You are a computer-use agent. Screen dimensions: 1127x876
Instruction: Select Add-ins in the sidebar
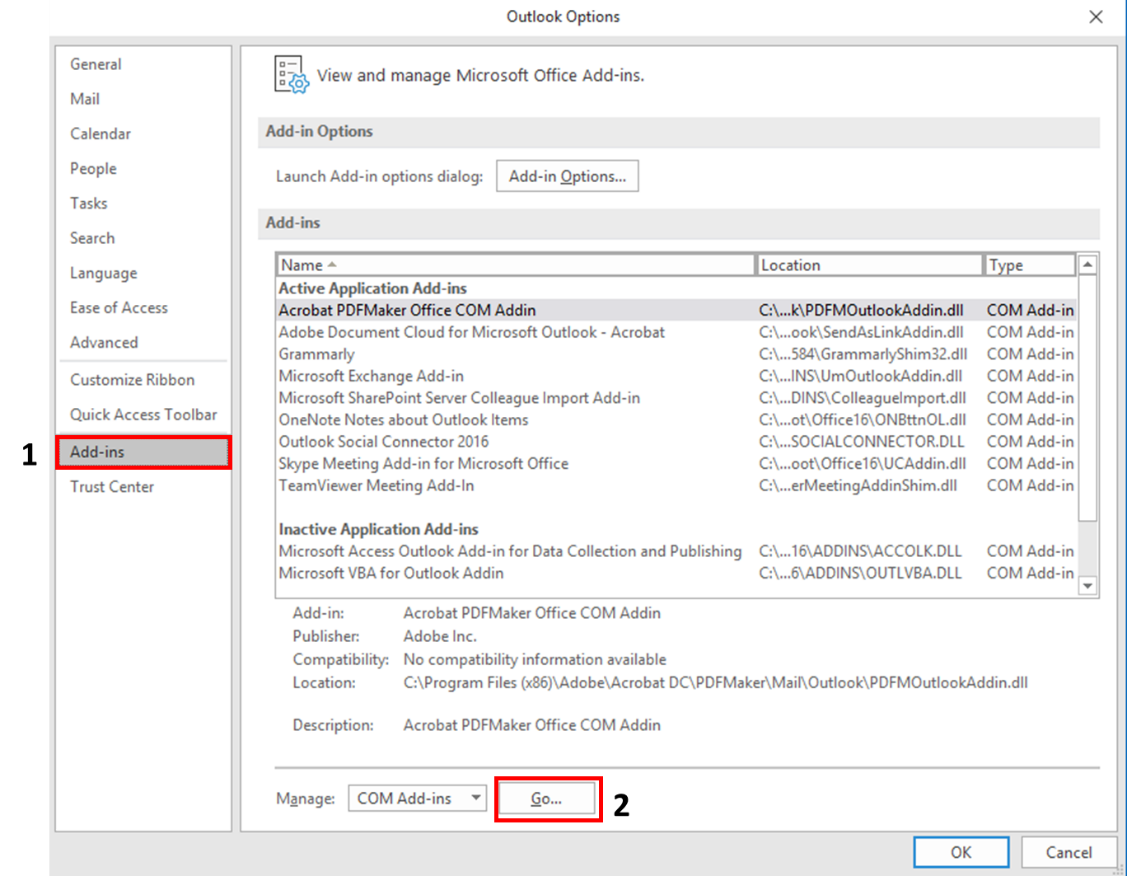point(143,452)
